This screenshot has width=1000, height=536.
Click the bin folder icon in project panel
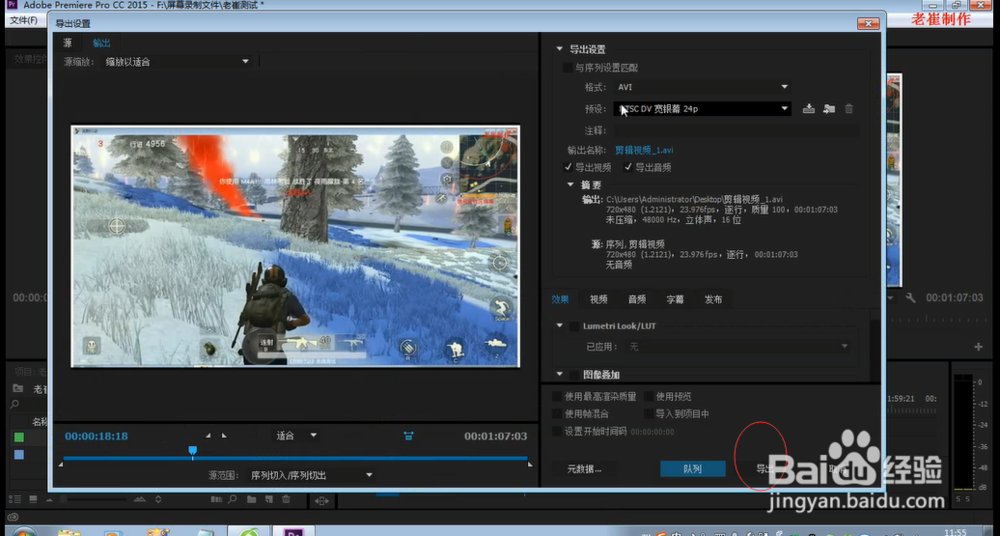click(x=18, y=388)
